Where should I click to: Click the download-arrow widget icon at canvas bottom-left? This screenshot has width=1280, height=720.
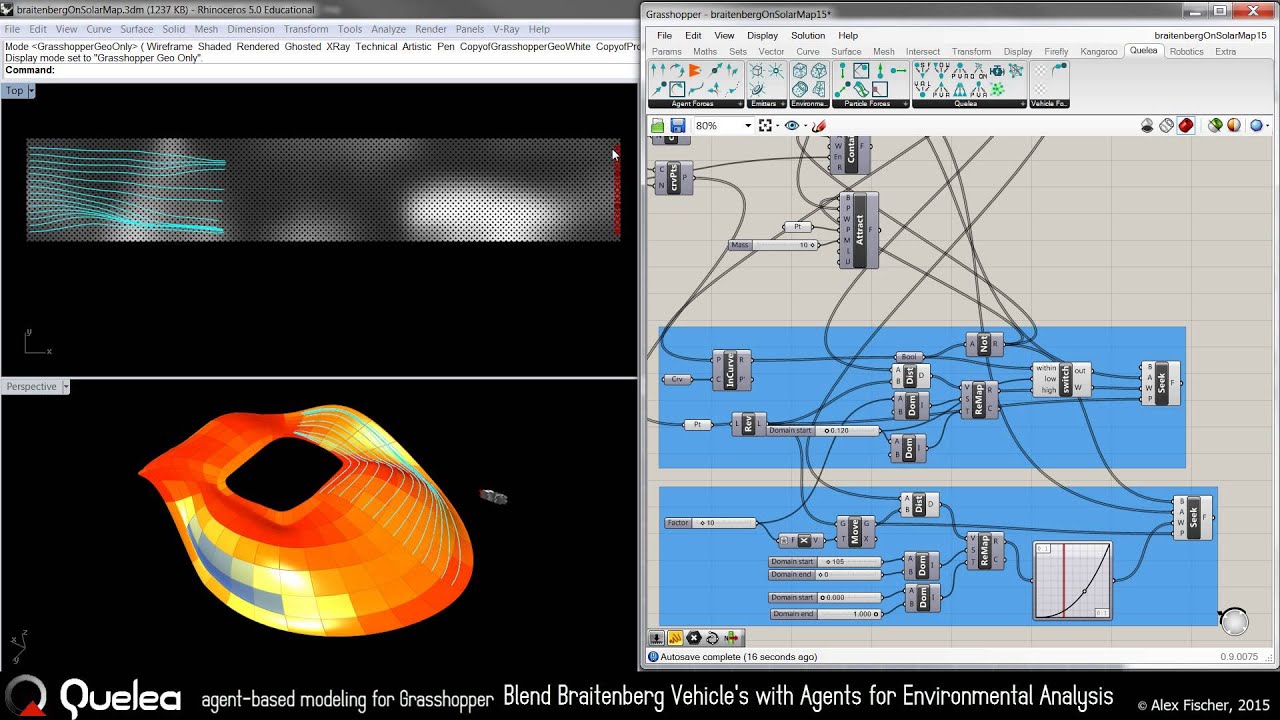pos(657,638)
